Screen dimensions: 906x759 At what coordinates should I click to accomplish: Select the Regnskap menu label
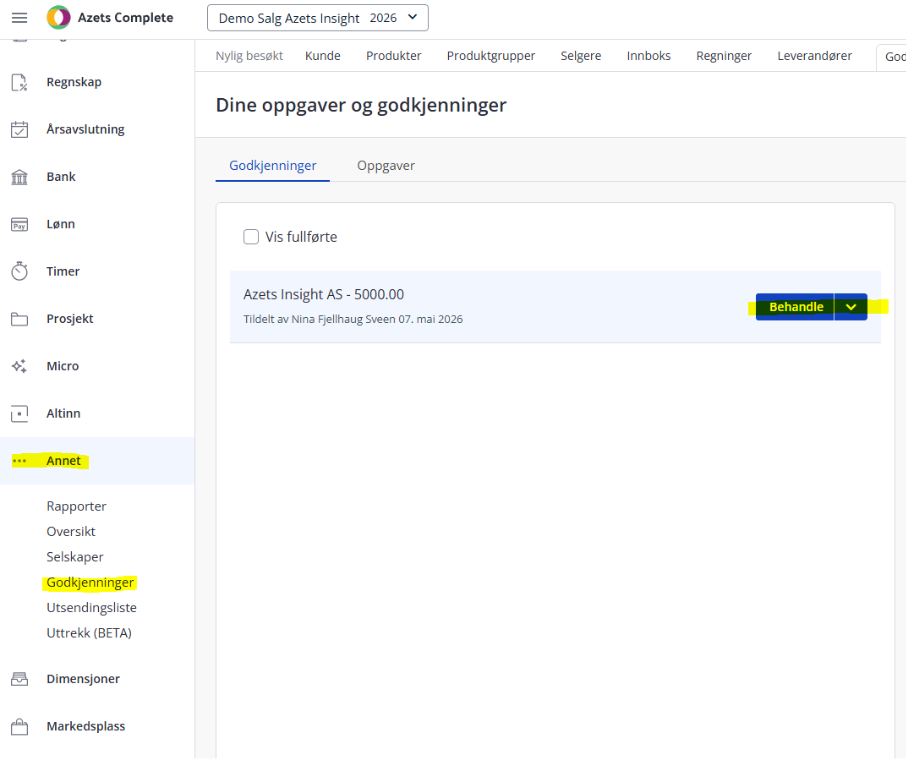pyautogui.click(x=74, y=82)
